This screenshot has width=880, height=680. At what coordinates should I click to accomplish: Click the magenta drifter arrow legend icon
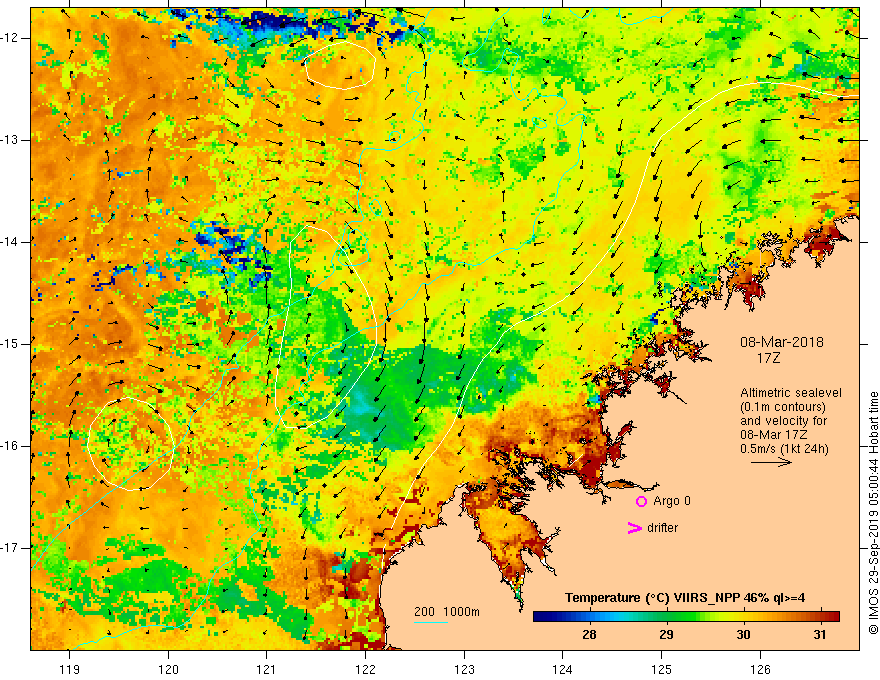pyautogui.click(x=634, y=528)
